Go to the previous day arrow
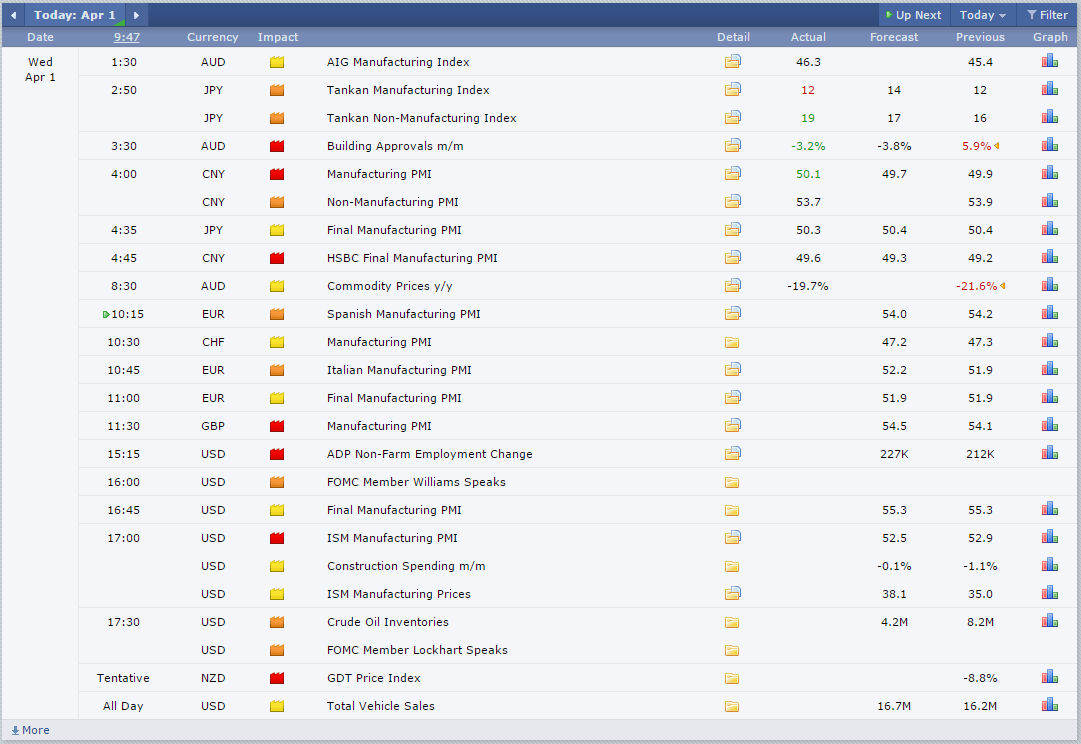Viewport: 1081px width, 744px height. 13,15
